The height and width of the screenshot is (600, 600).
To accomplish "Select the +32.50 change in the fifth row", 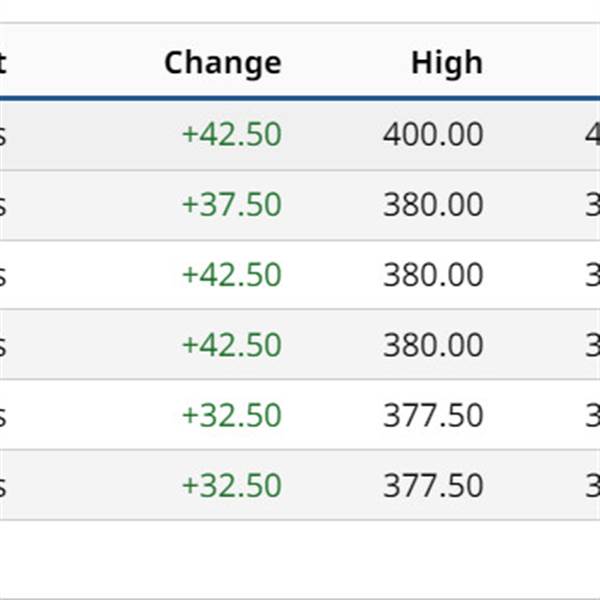I will (231, 415).
